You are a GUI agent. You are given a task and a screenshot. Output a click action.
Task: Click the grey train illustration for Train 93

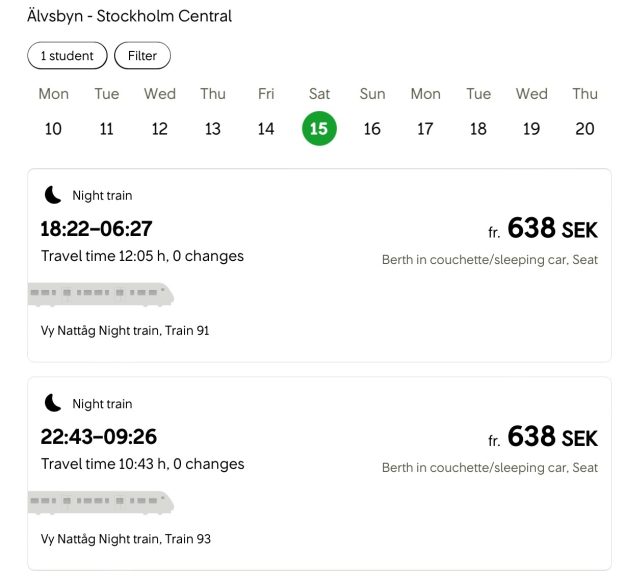101,503
